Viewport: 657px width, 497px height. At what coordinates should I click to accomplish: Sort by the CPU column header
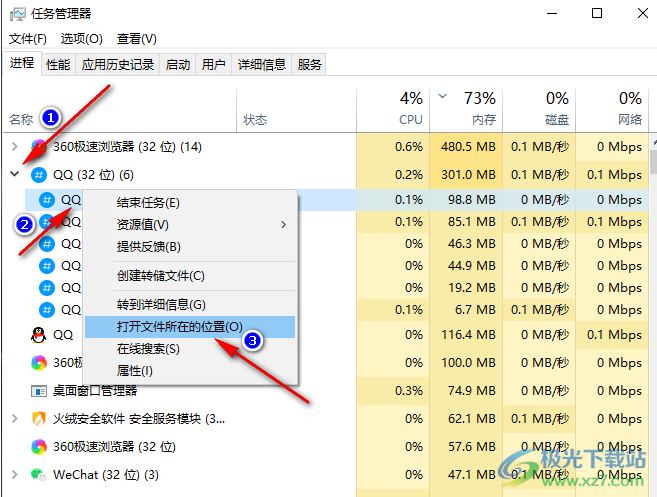tap(393, 111)
